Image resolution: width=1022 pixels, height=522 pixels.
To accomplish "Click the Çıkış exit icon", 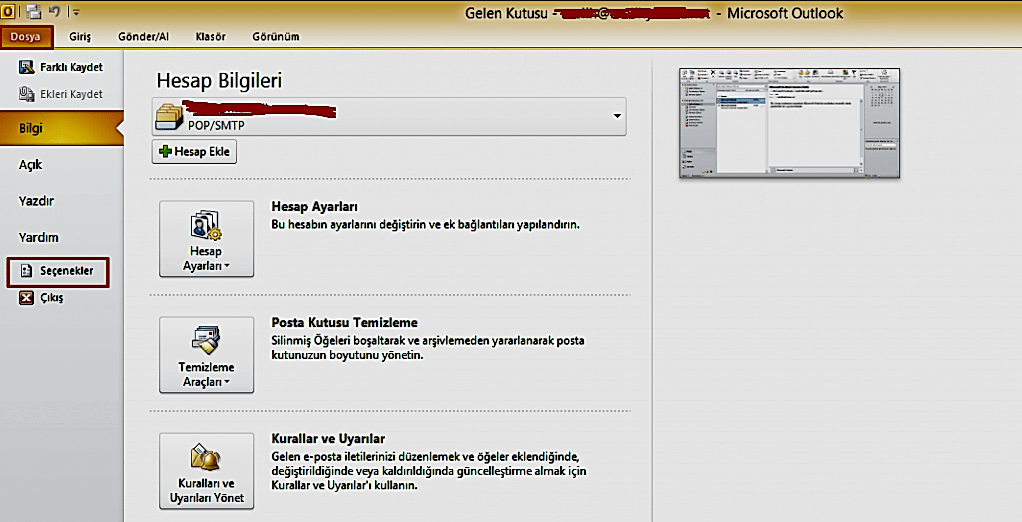I will (x=26, y=298).
